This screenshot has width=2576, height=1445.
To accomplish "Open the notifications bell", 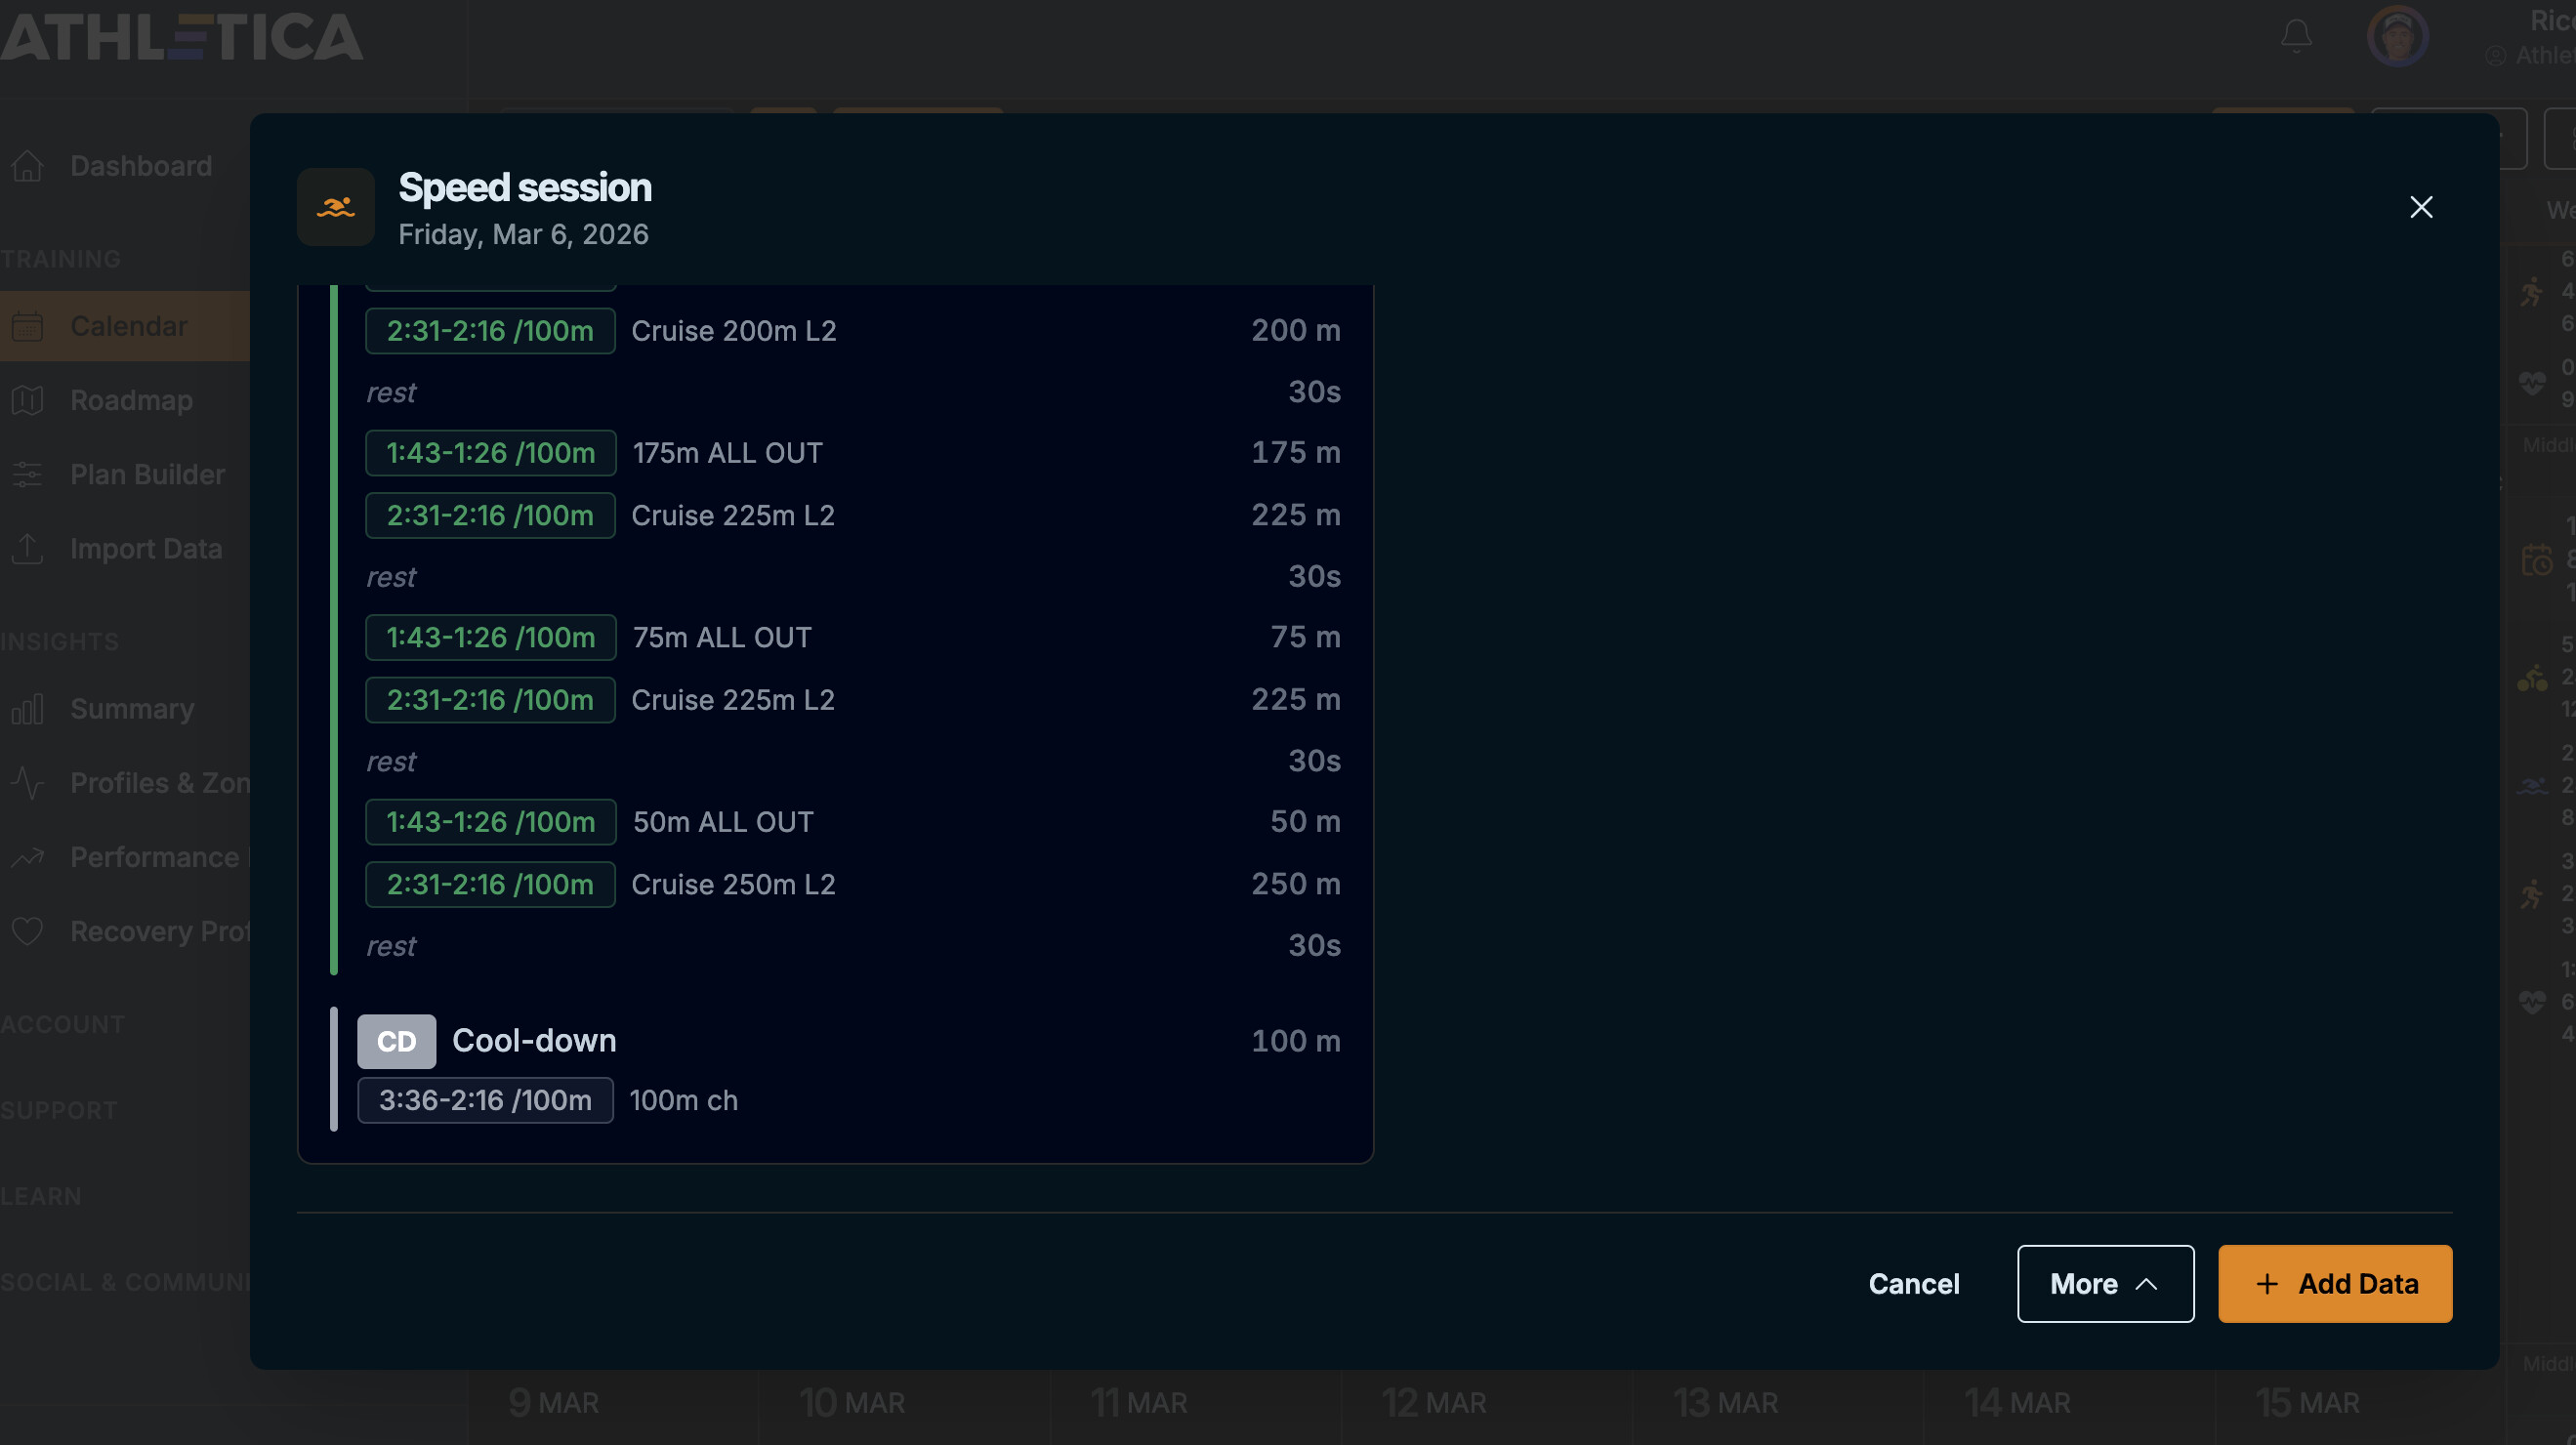I will point(2296,37).
